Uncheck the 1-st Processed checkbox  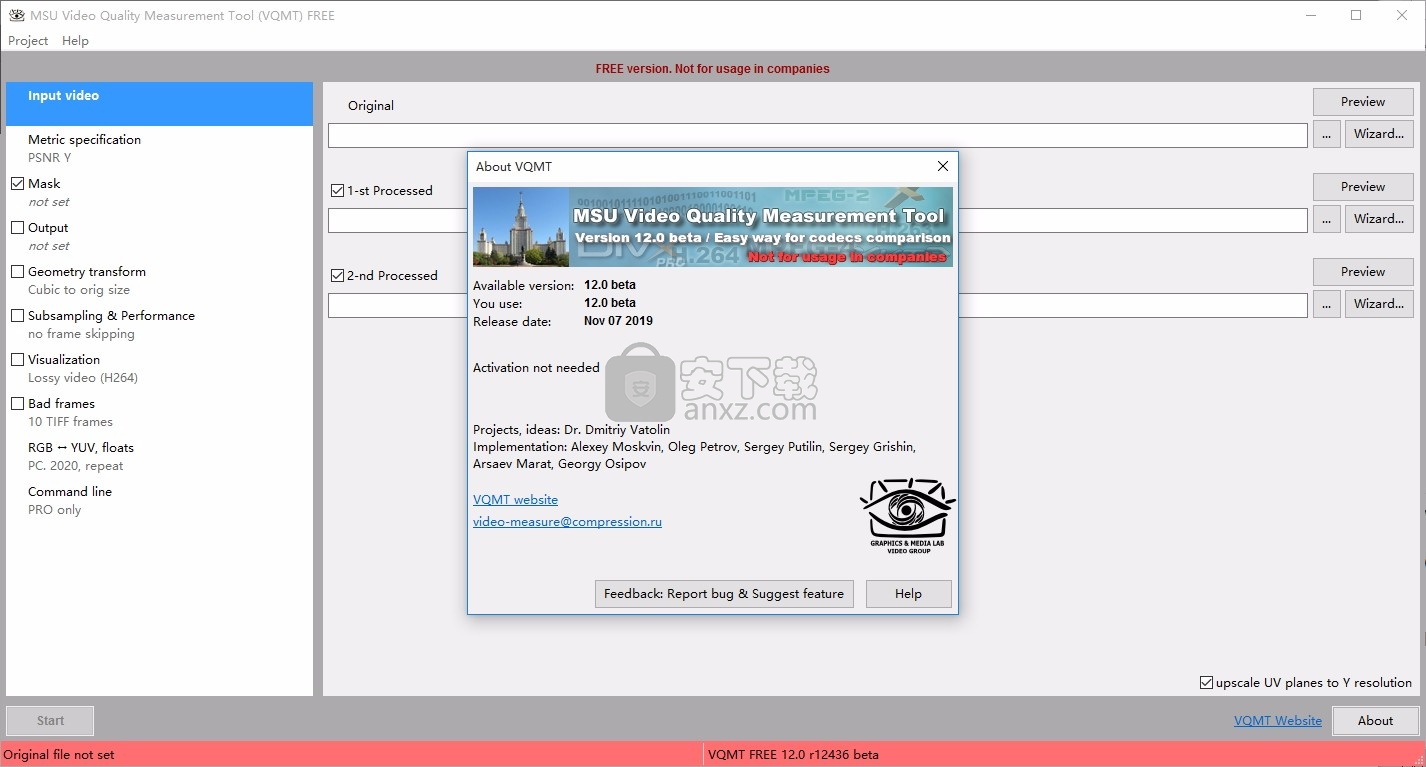pos(337,191)
